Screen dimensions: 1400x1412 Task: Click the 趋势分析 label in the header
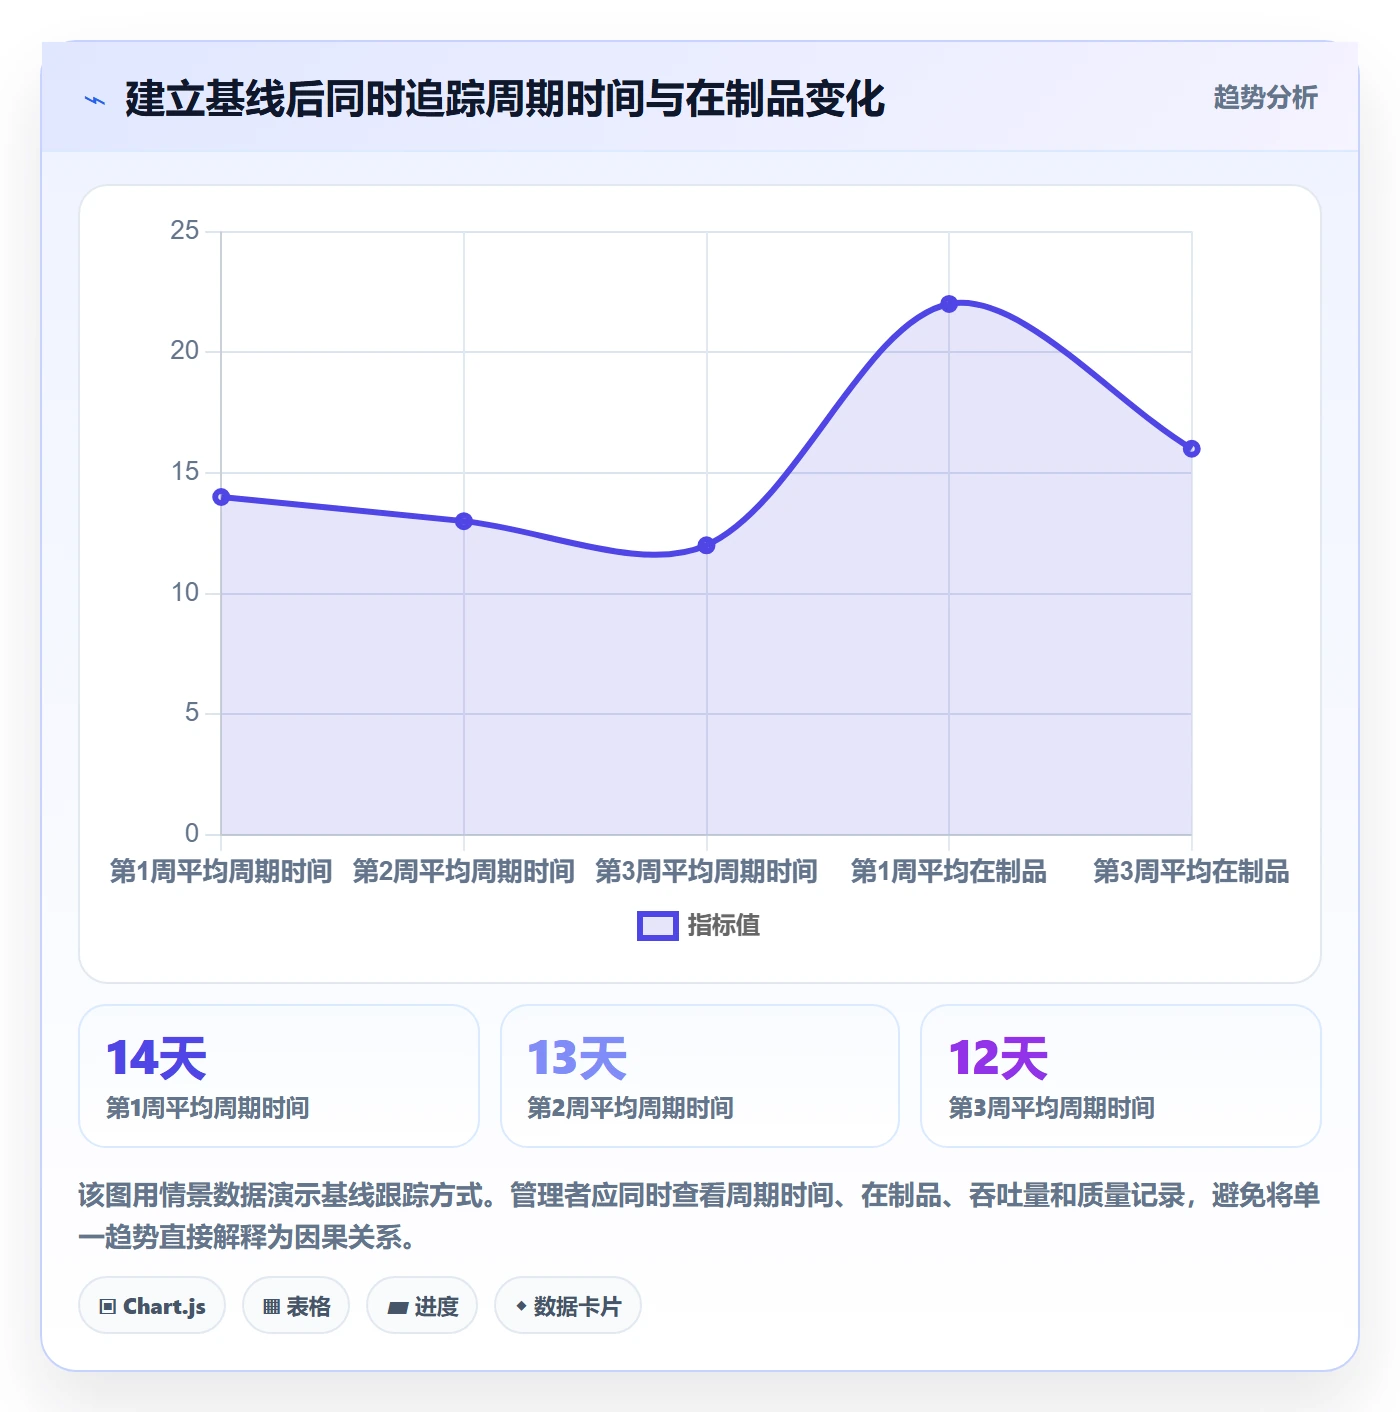click(1265, 97)
